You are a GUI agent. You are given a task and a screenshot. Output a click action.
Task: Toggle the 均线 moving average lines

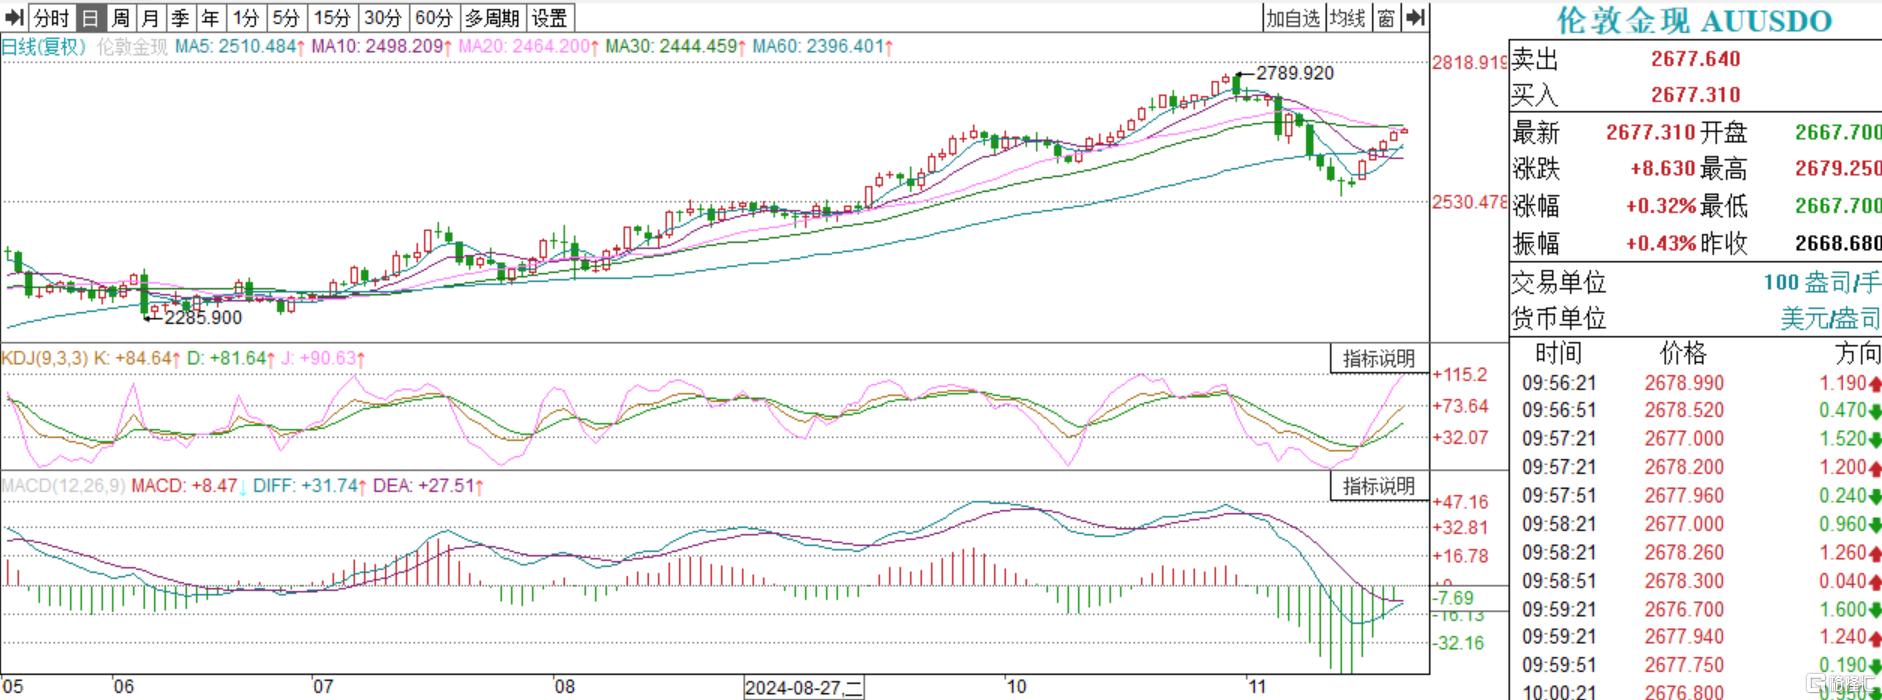1347,18
